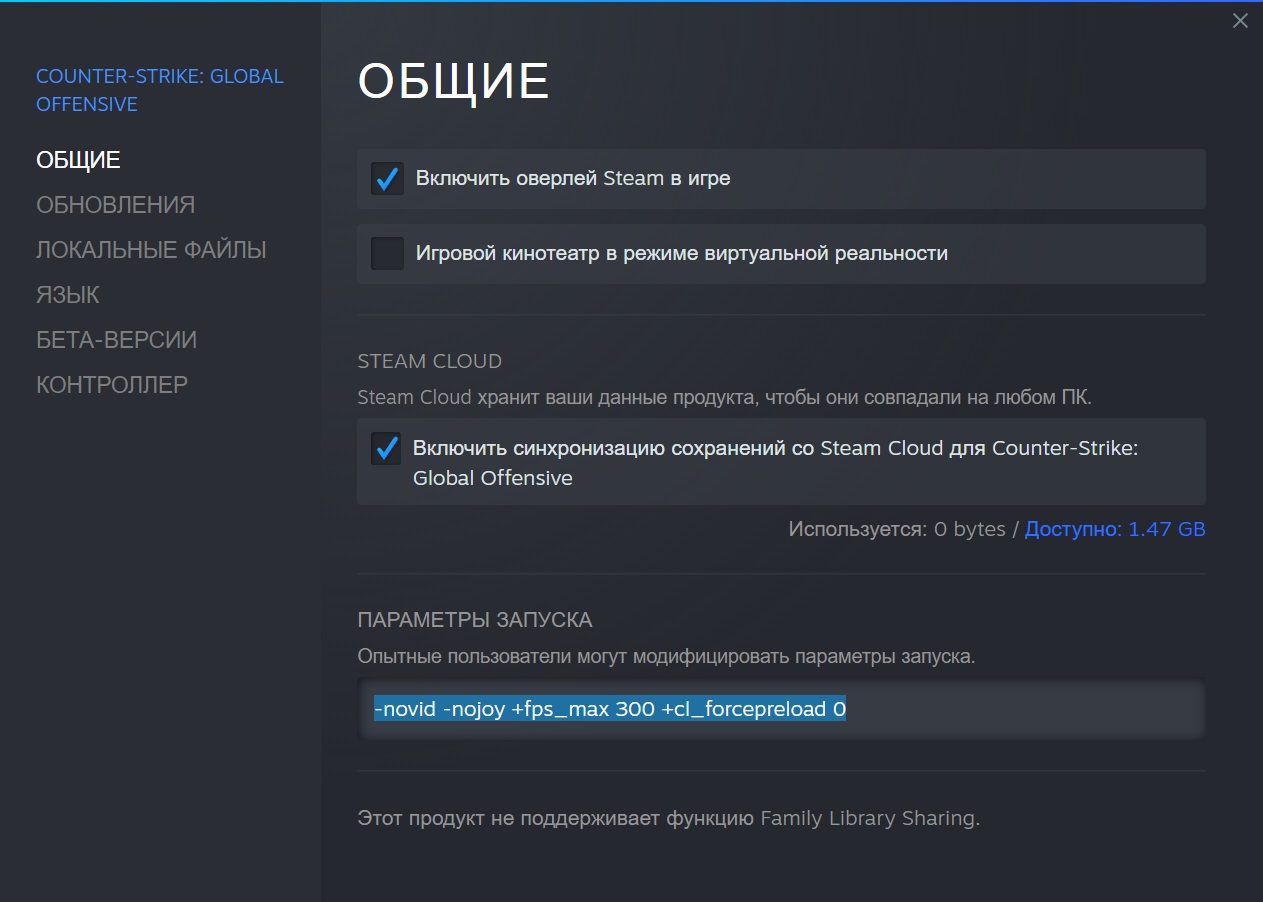Open the ЛОКАЛЬНЫЕ ФАЙЛЫ section
This screenshot has height=902, width=1263.
tap(151, 250)
